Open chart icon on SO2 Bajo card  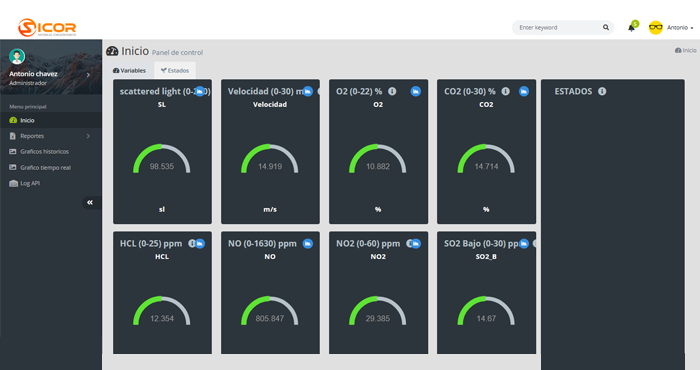[x=524, y=244]
